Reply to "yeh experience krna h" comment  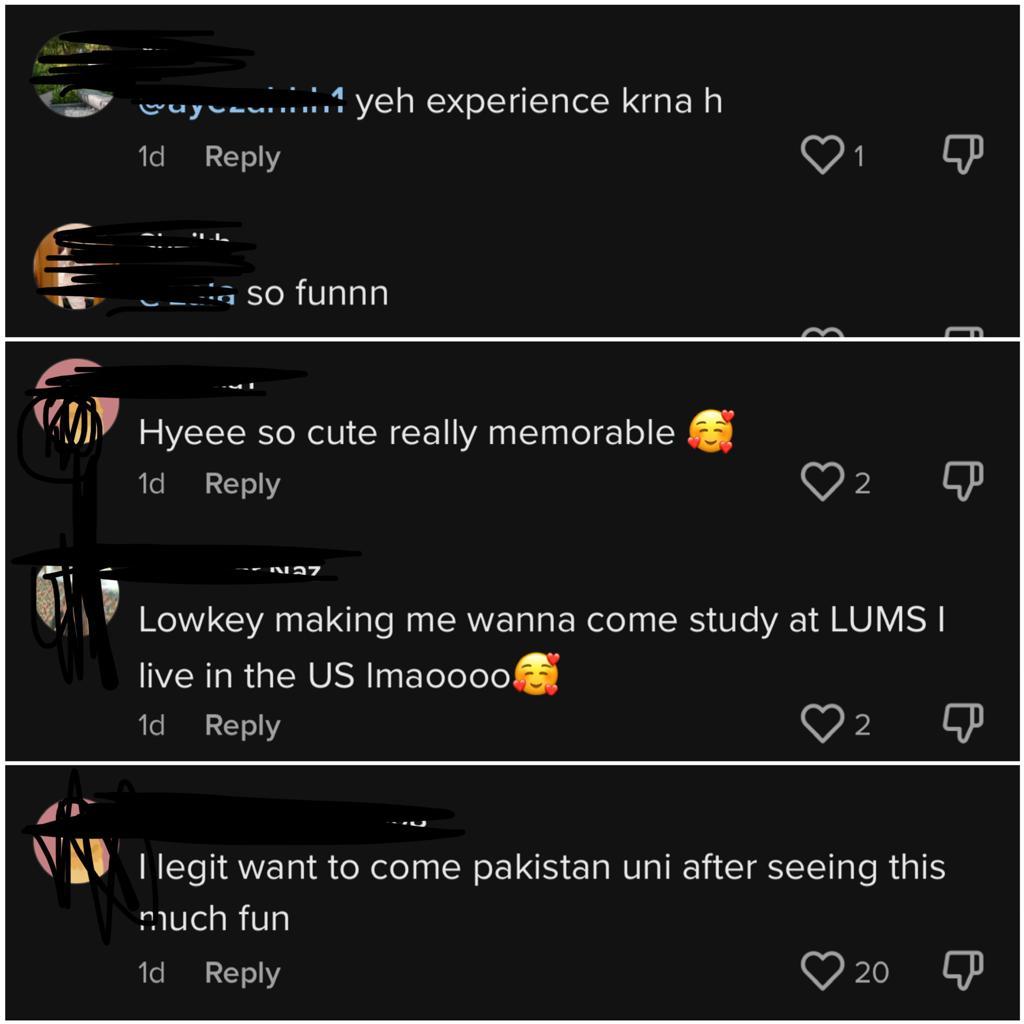tap(242, 157)
